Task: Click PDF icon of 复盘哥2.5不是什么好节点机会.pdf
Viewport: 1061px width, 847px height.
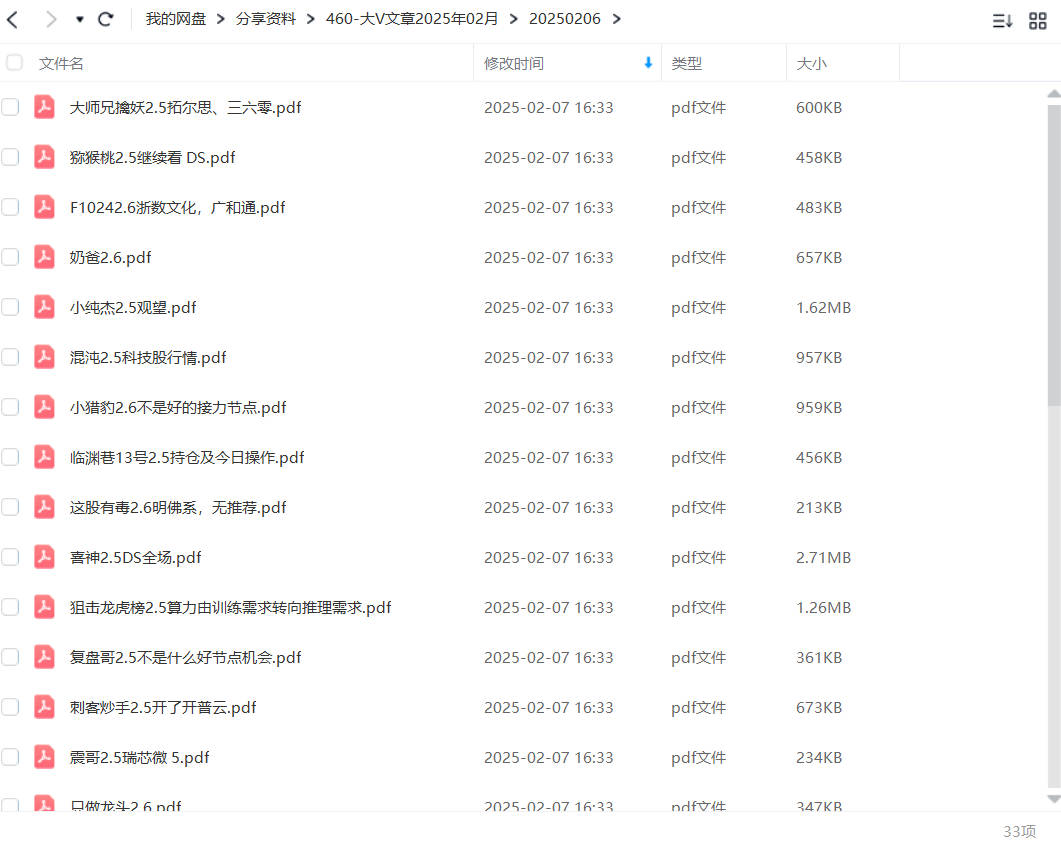Action: pos(45,658)
